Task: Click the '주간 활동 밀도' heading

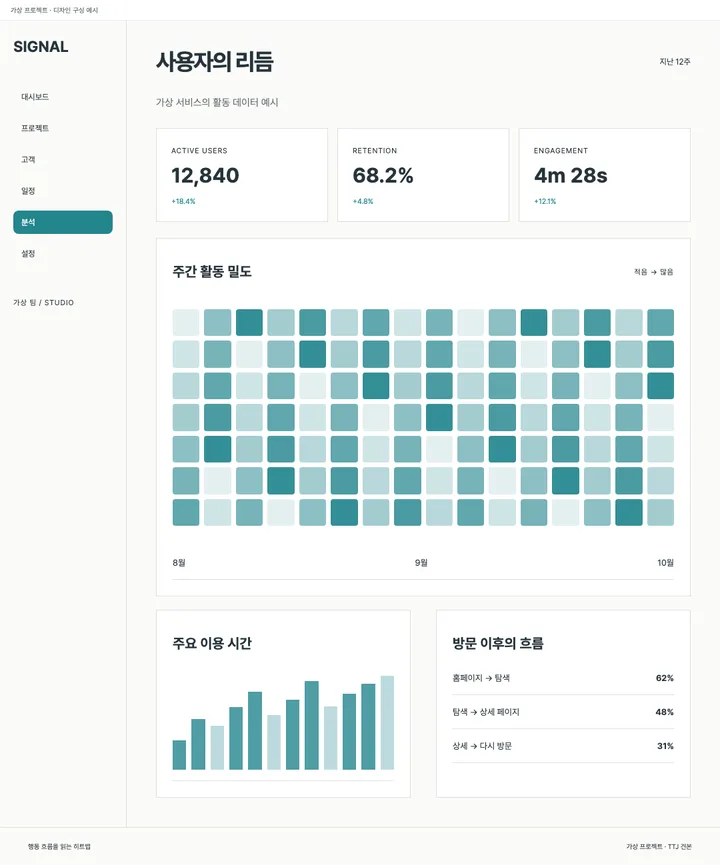Action: (x=212, y=272)
